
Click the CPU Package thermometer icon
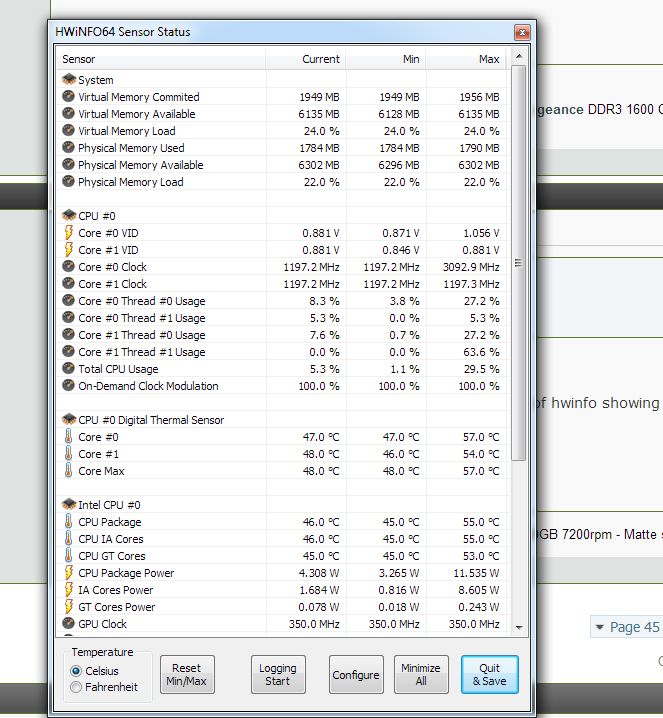[x=68, y=522]
